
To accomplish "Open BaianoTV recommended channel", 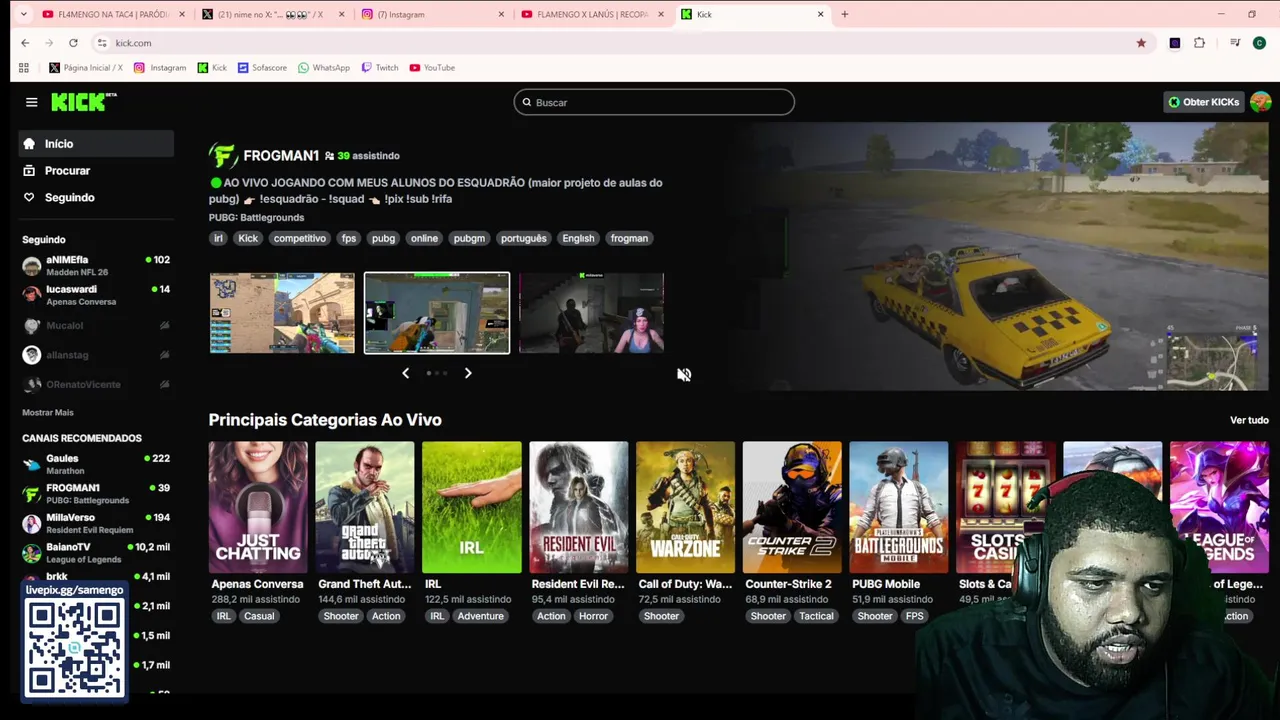I will tap(96, 552).
